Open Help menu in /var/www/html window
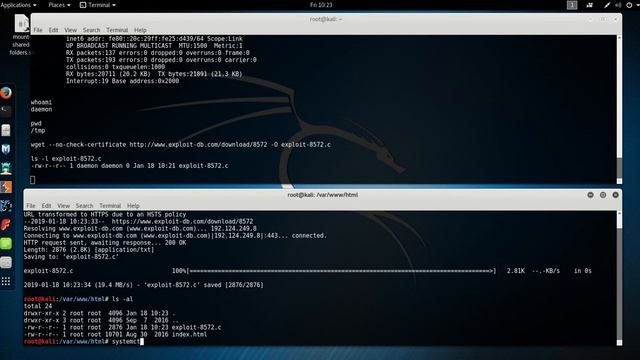The height and width of the screenshot is (360, 640). [133, 206]
